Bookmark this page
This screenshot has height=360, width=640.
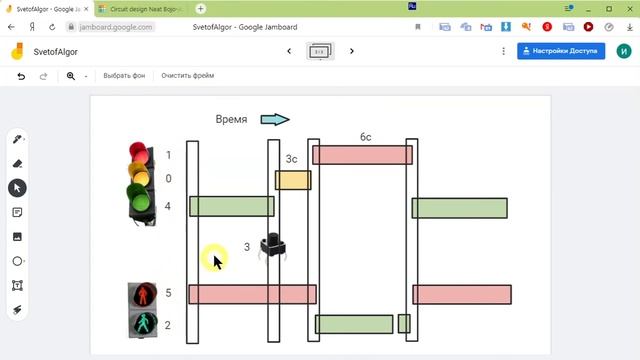pos(418,27)
